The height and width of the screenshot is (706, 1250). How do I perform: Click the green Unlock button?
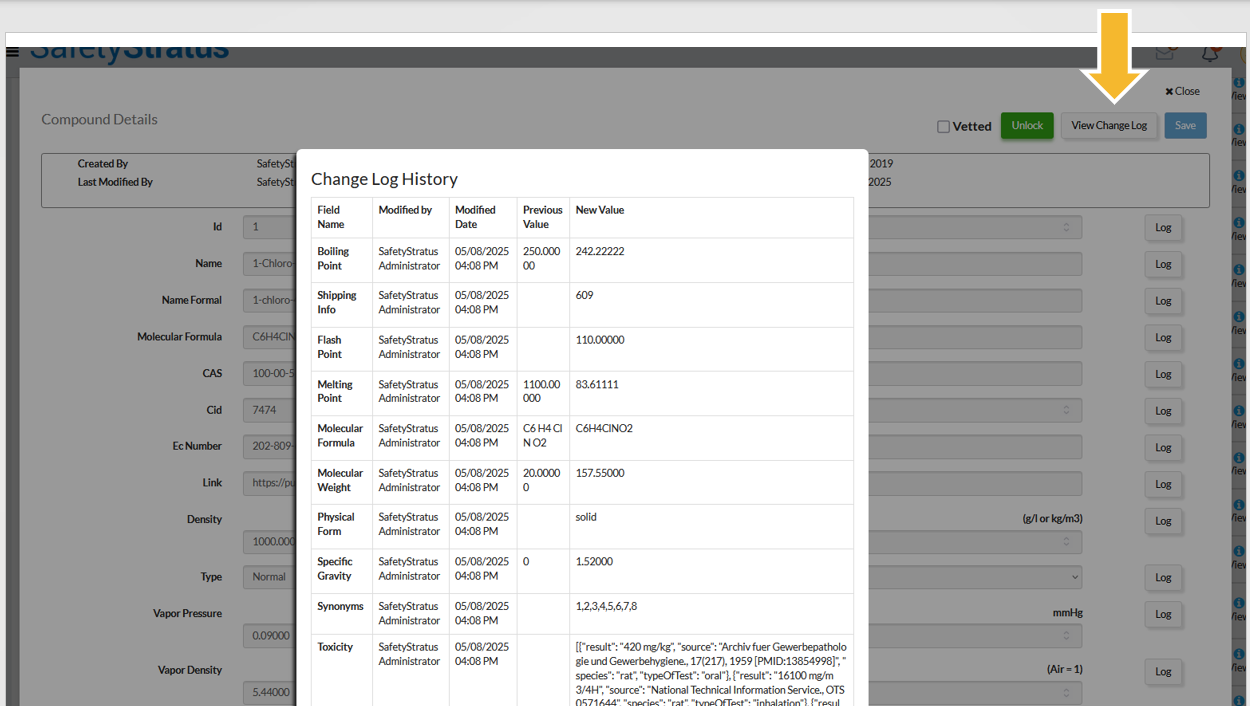click(1027, 126)
